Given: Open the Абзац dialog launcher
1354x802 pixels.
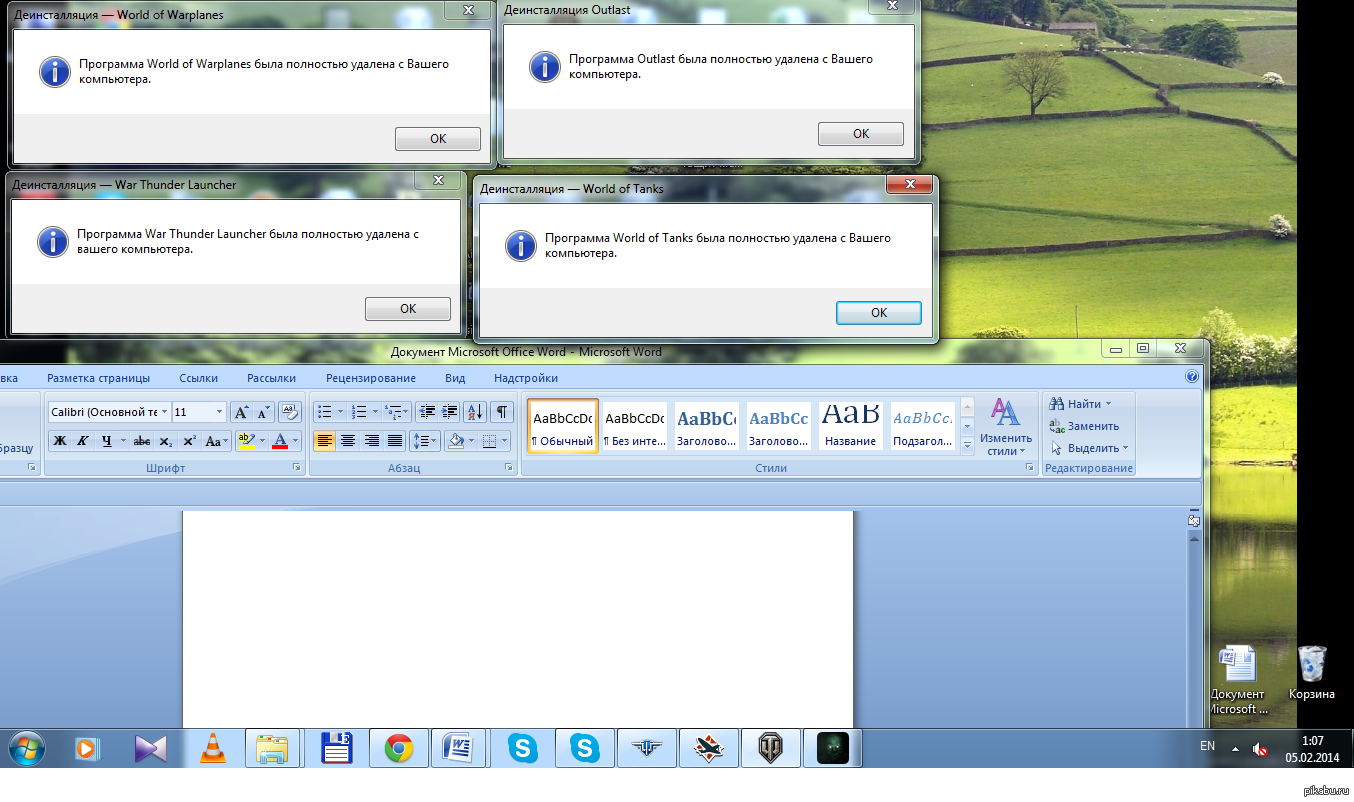Looking at the screenshot, I should point(511,468).
